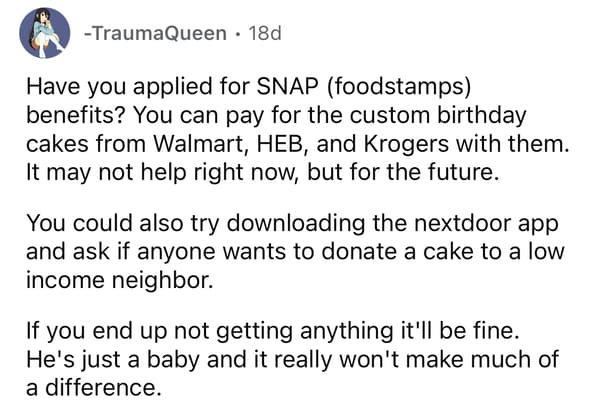Image resolution: width=599 pixels, height=403 pixels.
Task: Click the word SNAP in the comment
Action: click(x=287, y=86)
